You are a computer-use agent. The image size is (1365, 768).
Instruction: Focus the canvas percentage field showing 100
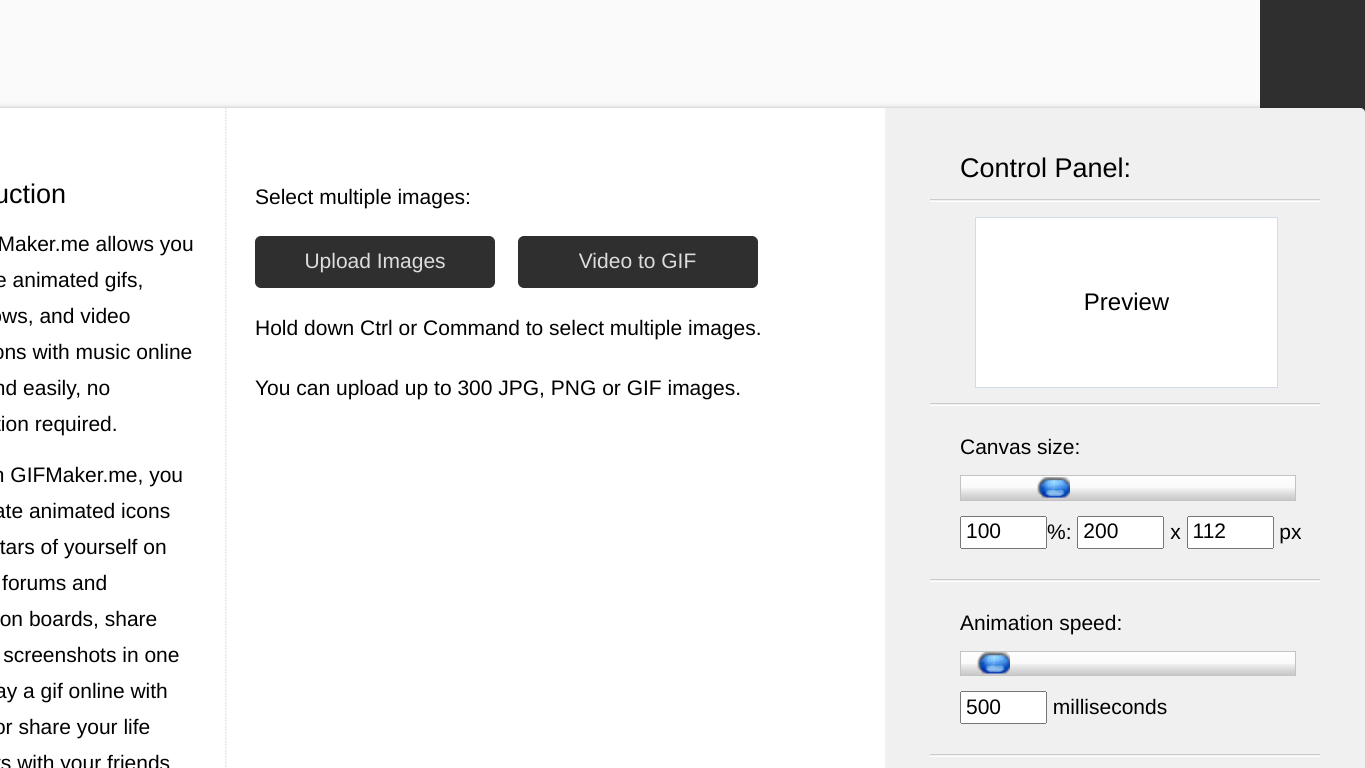pos(1003,532)
